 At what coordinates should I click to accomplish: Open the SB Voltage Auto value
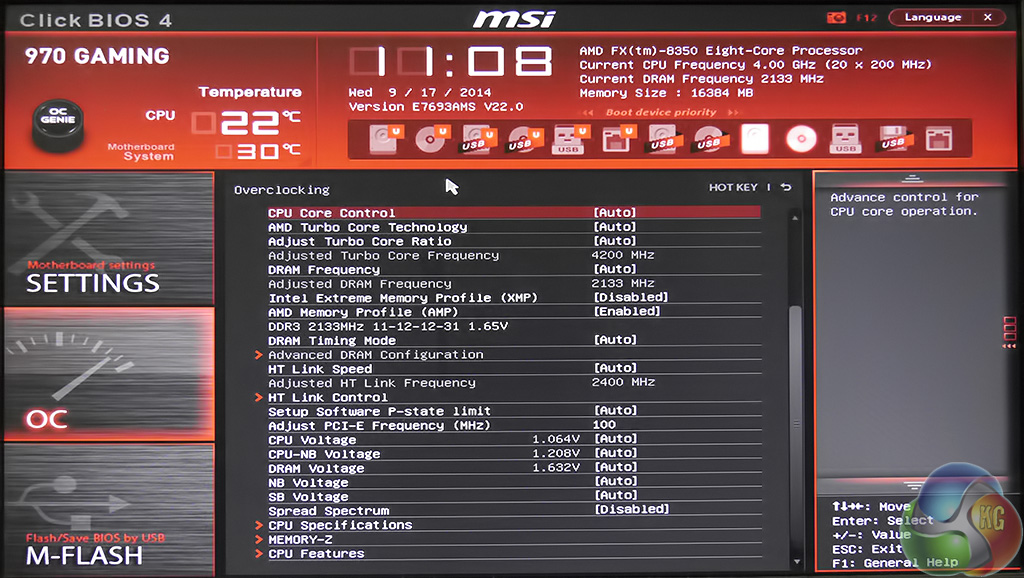click(615, 495)
